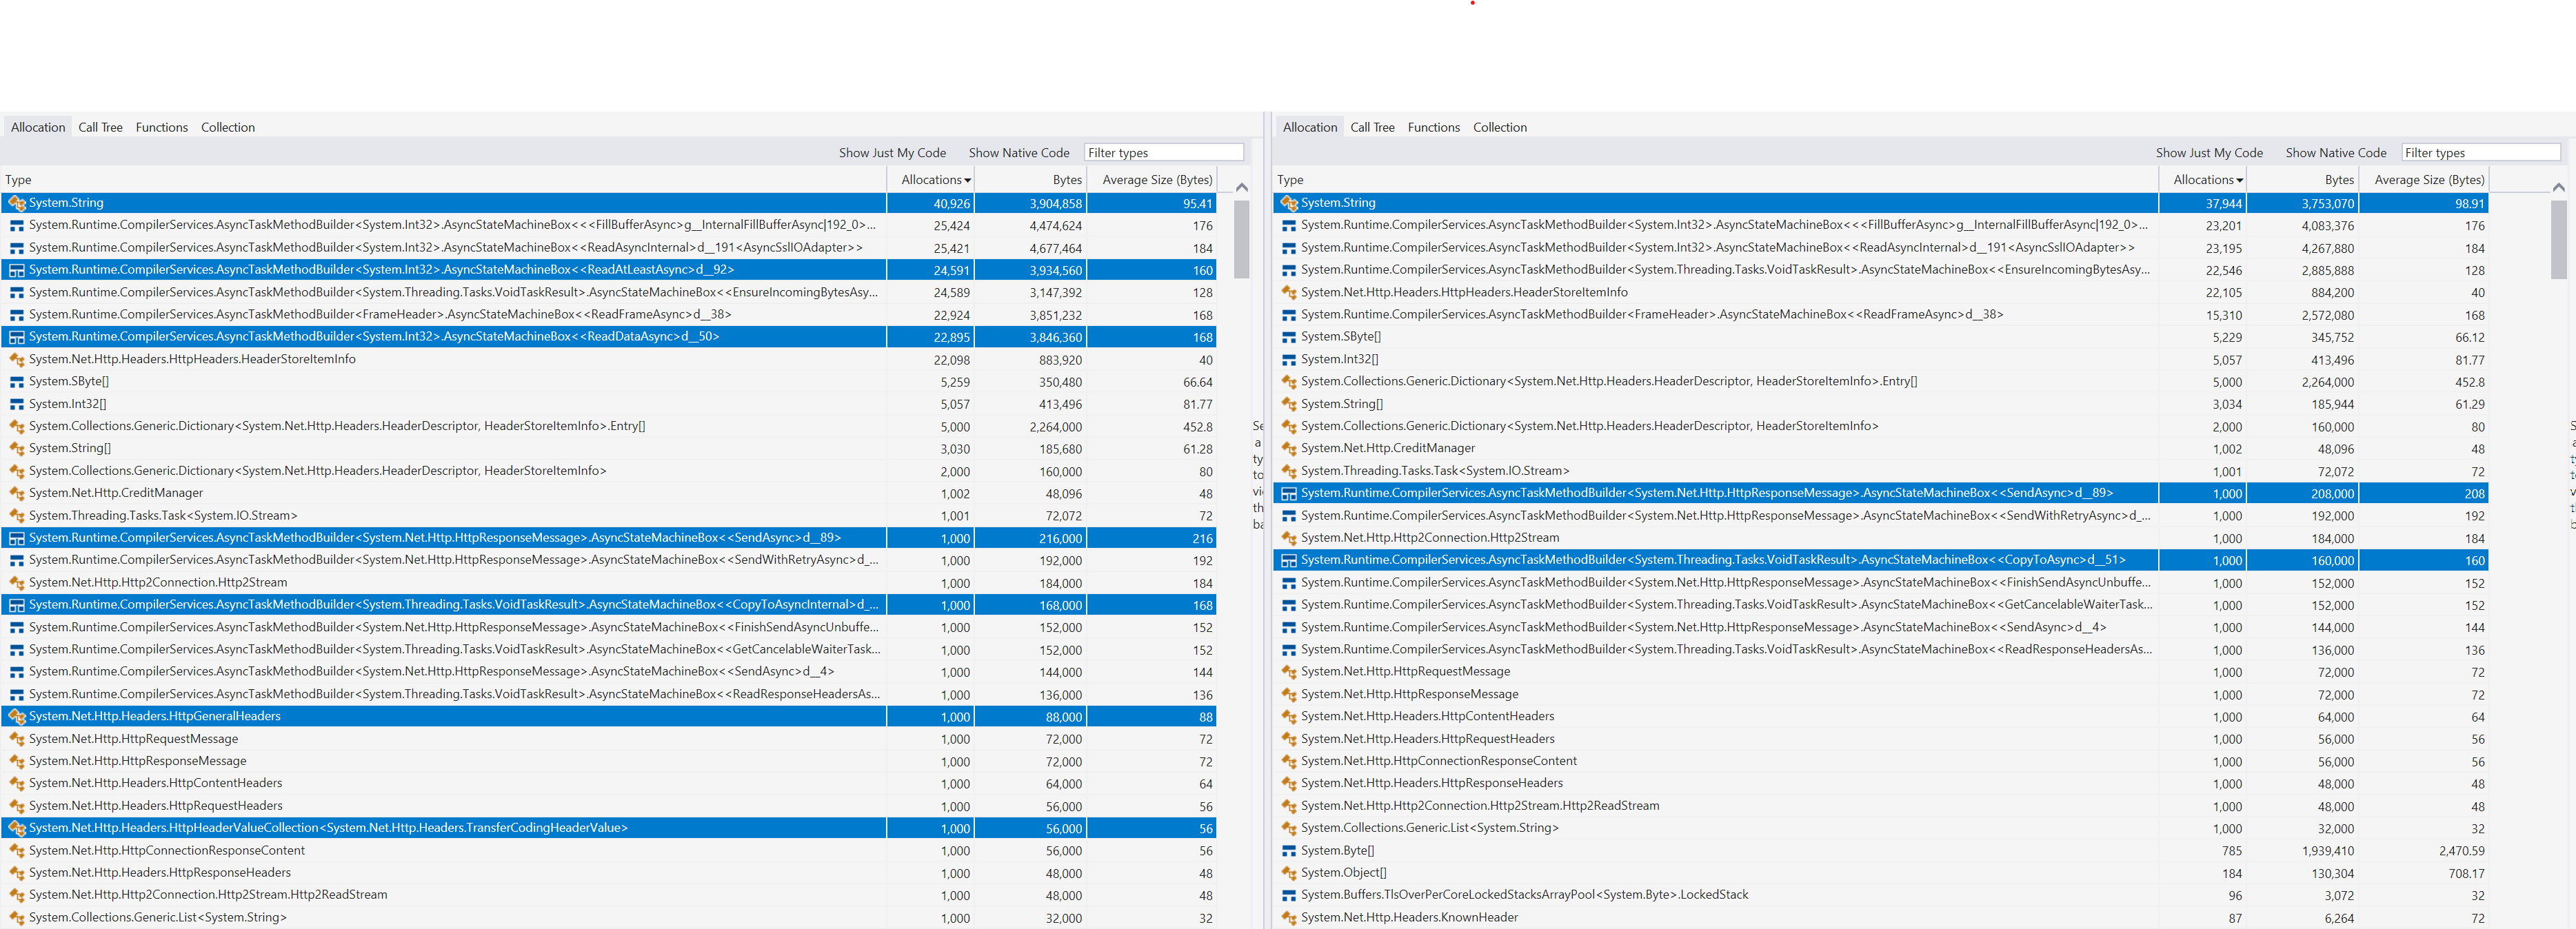2576x929 pixels.
Task: Select SendWithRetryAsync row in left panel
Action: (608, 560)
